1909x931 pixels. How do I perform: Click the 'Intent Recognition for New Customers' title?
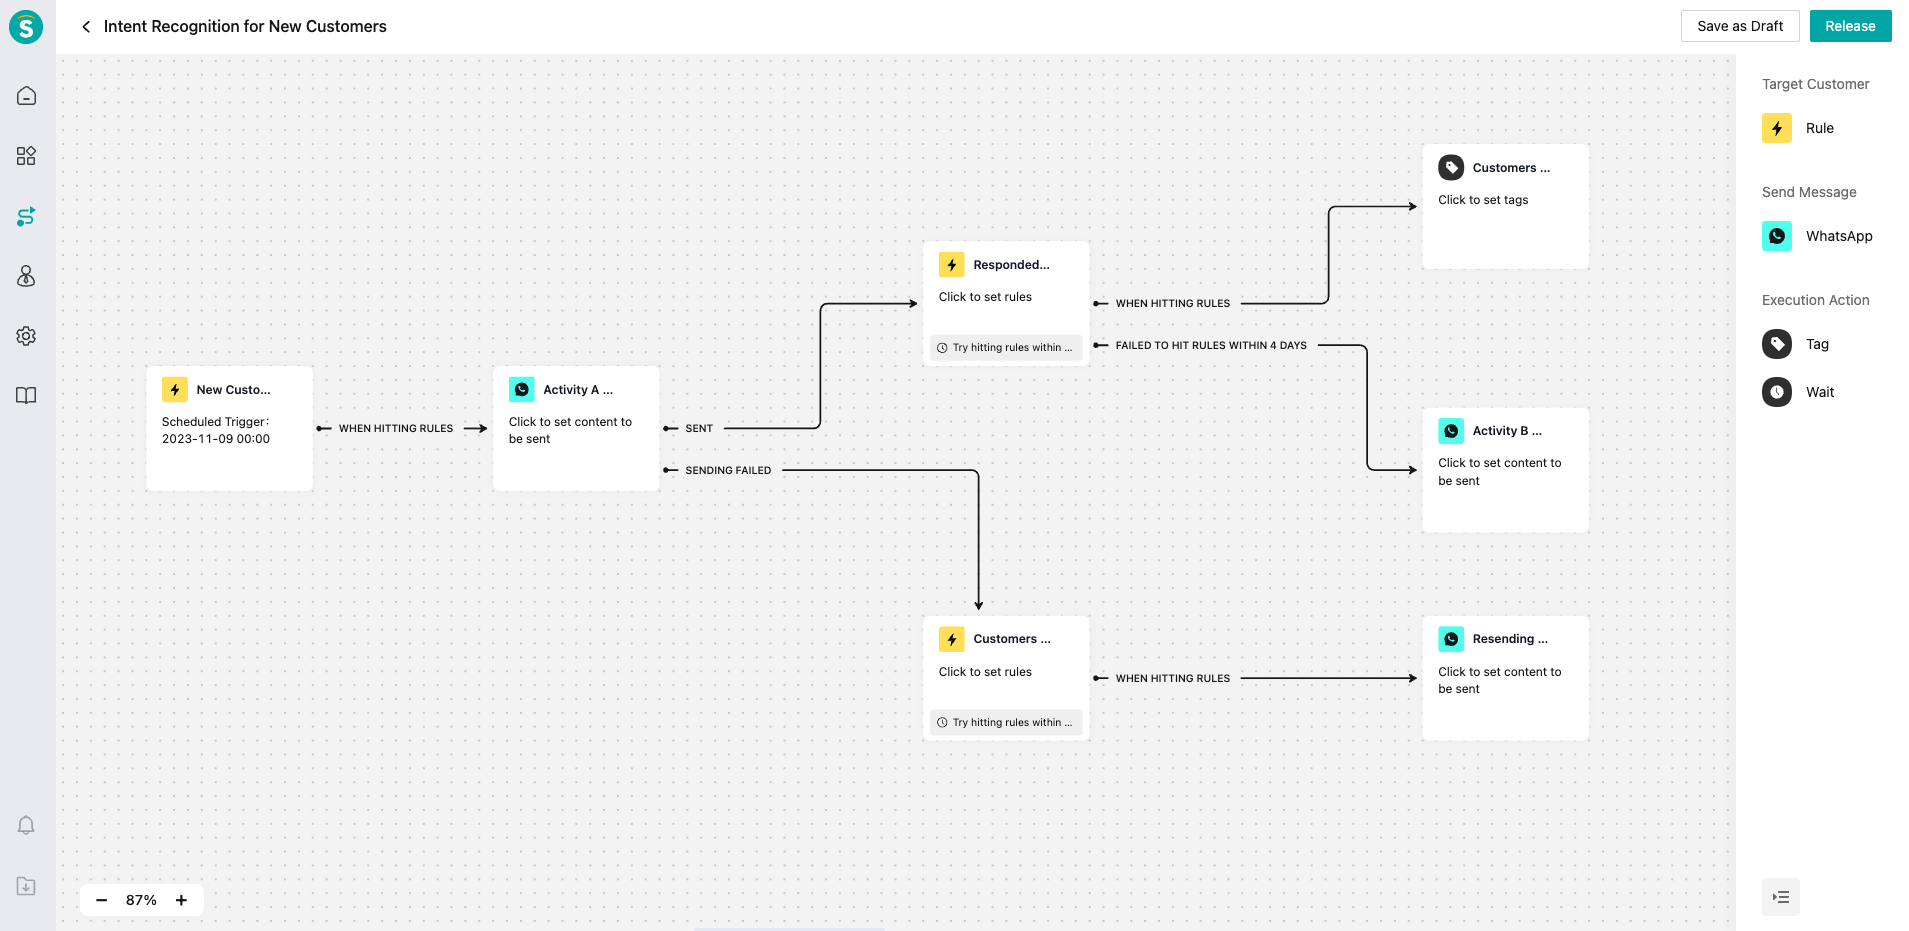pyautogui.click(x=245, y=27)
